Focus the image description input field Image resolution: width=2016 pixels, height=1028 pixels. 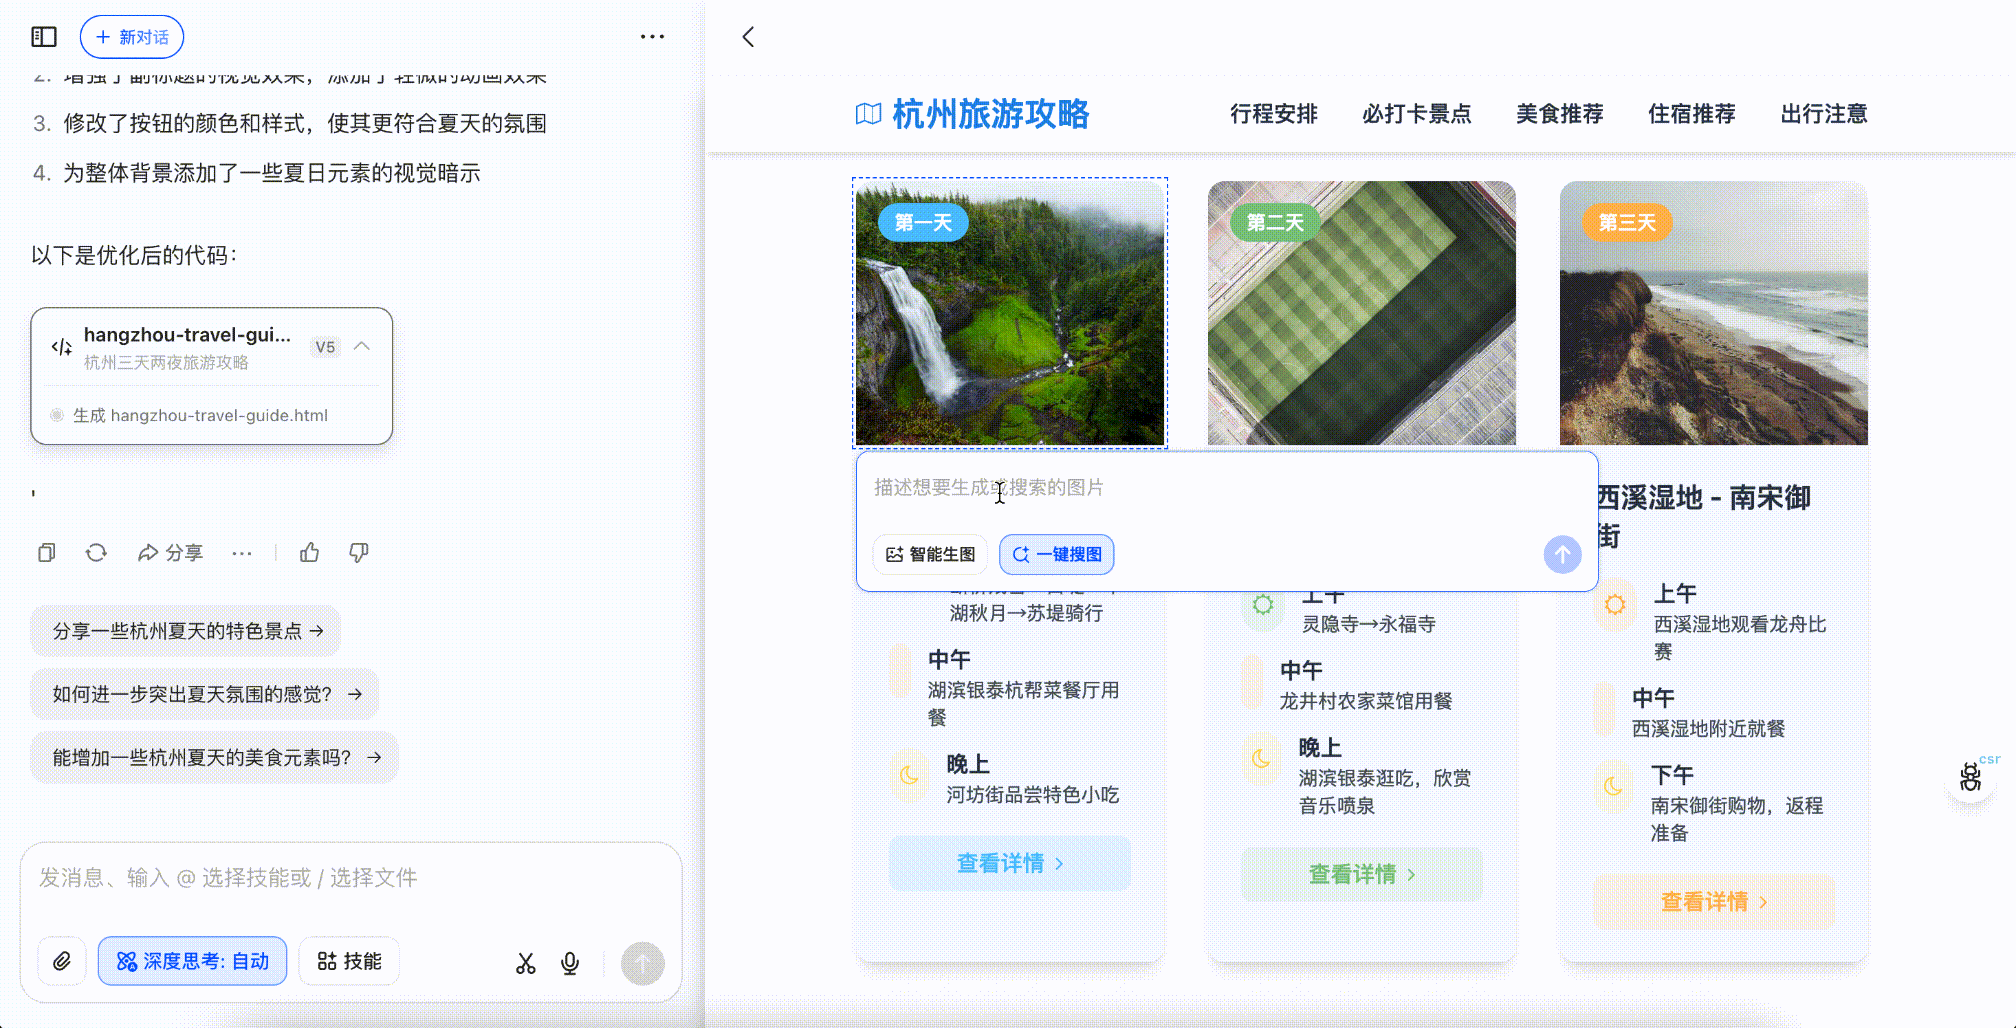(1200, 488)
